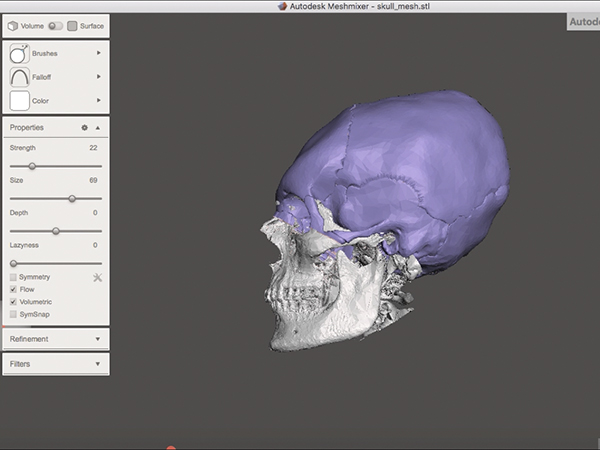Open the Brushes flyout arrow
Screen dimensions: 600x450
coord(98,53)
